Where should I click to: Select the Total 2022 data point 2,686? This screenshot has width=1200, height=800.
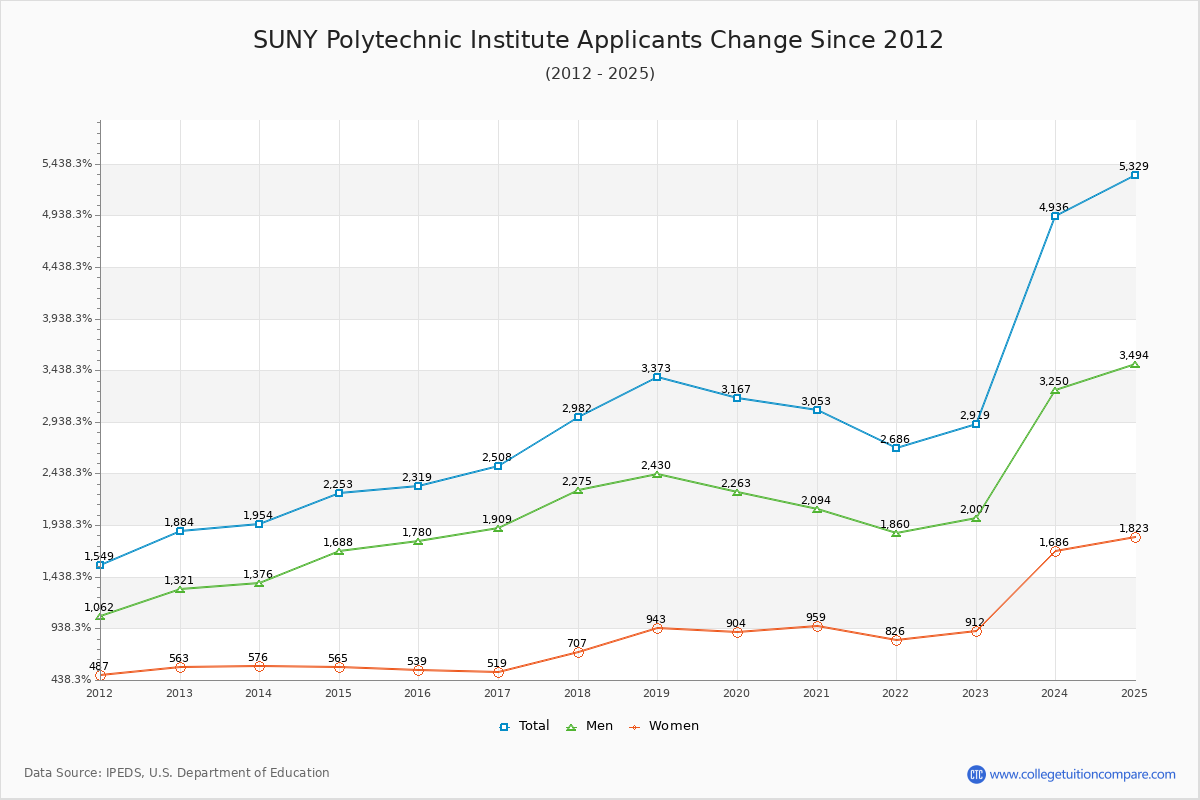click(x=896, y=448)
